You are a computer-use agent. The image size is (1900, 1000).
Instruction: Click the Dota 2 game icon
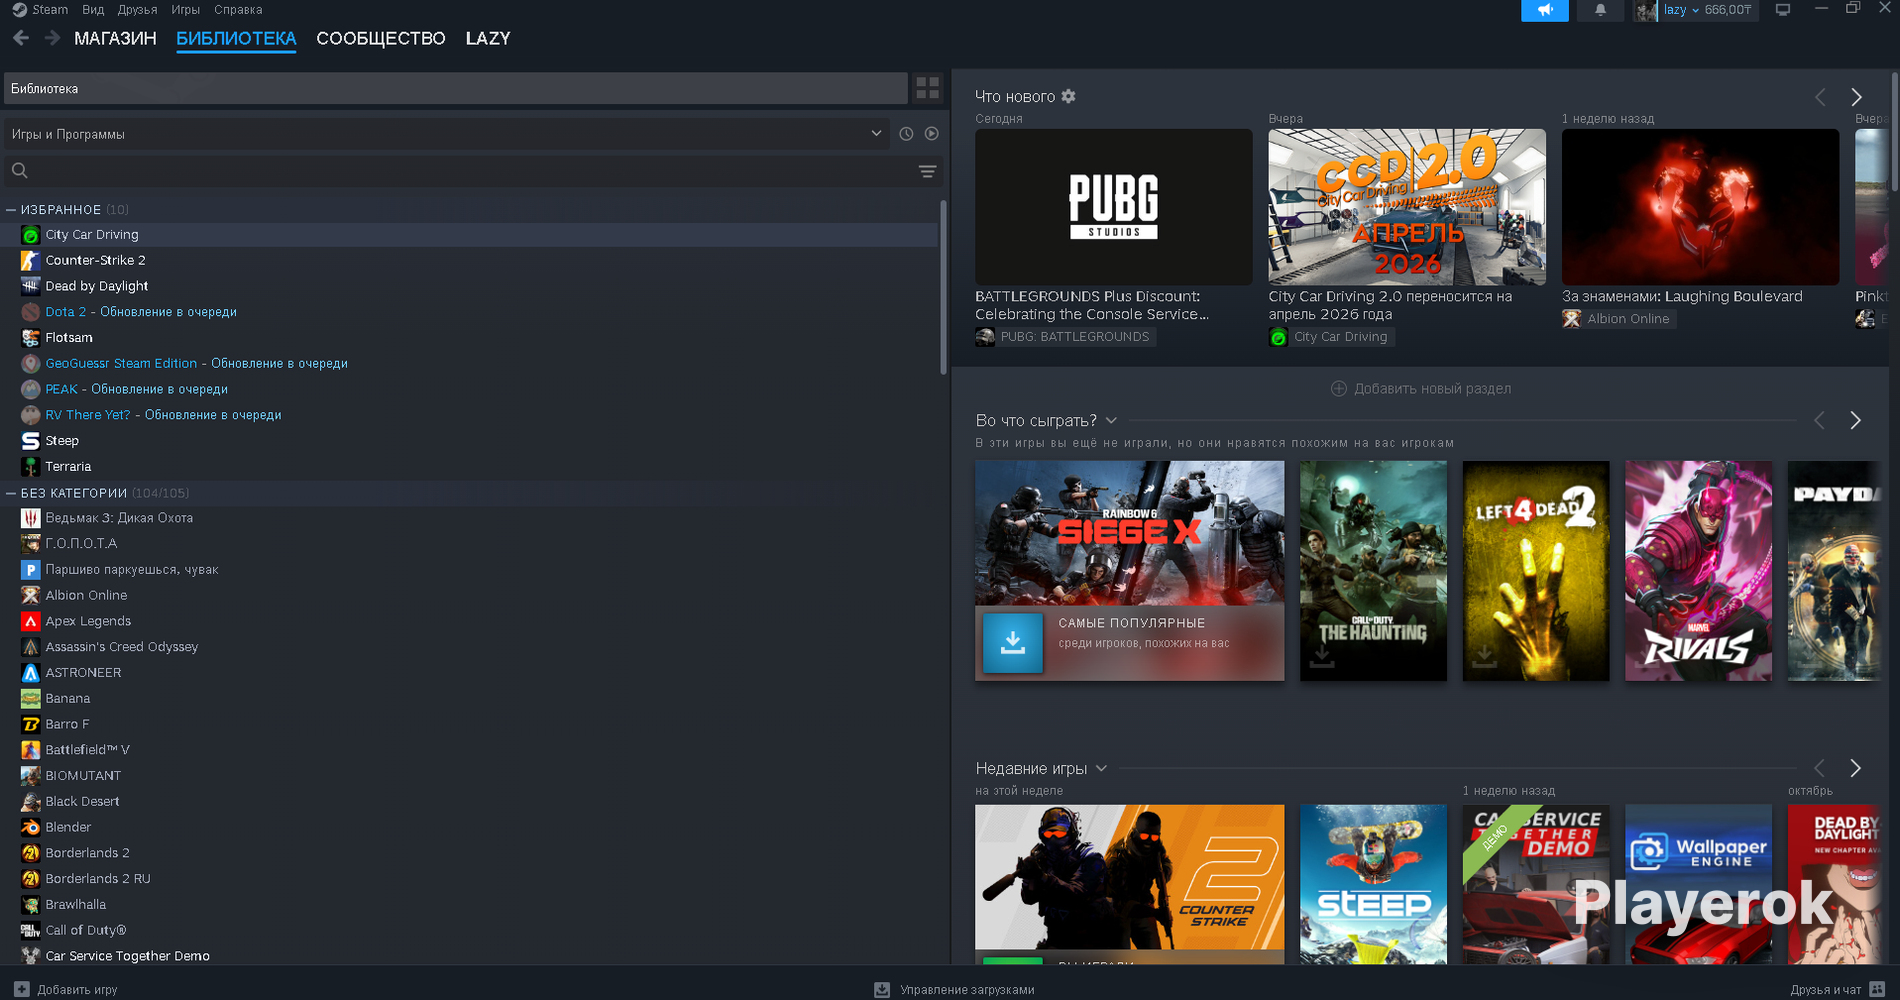pos(31,312)
